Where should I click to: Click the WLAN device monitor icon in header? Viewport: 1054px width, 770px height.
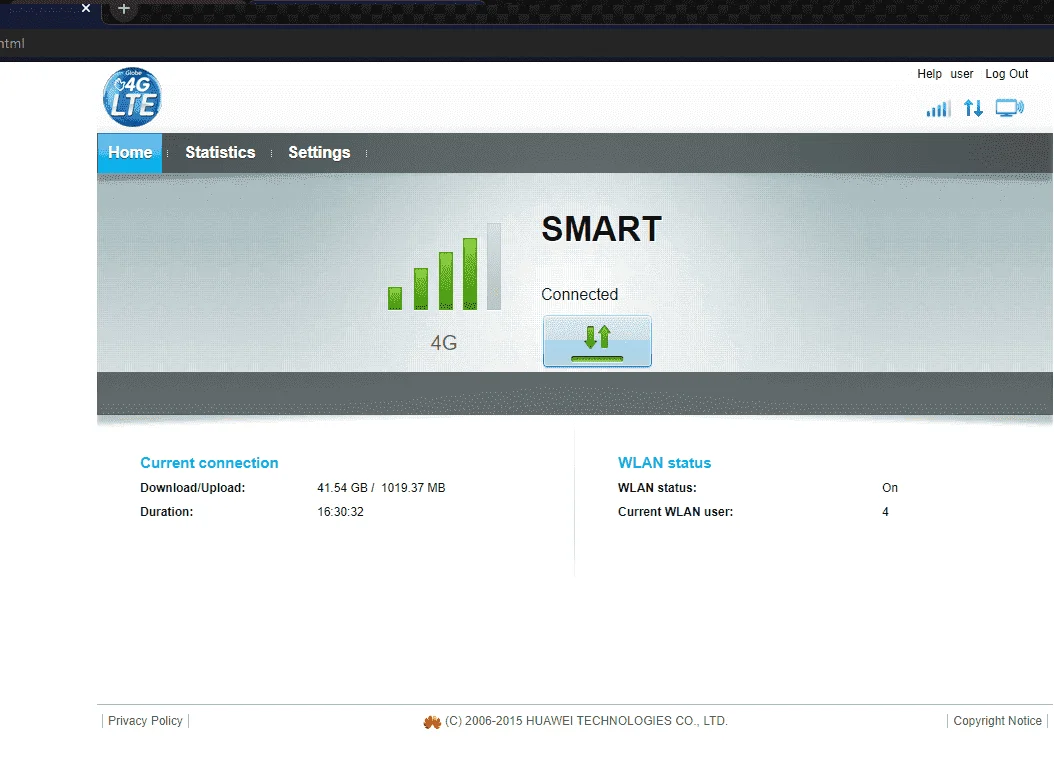click(1010, 108)
